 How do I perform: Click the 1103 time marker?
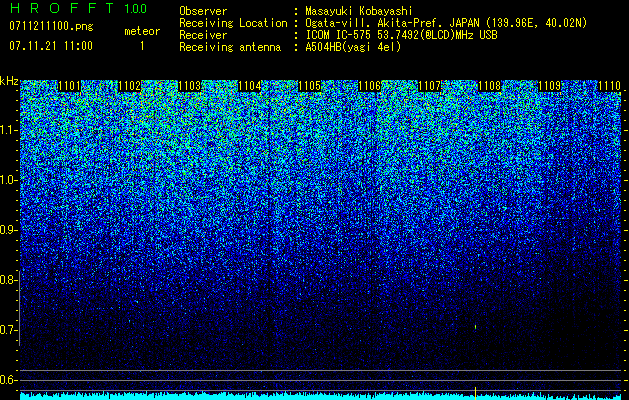pyautogui.click(x=189, y=86)
